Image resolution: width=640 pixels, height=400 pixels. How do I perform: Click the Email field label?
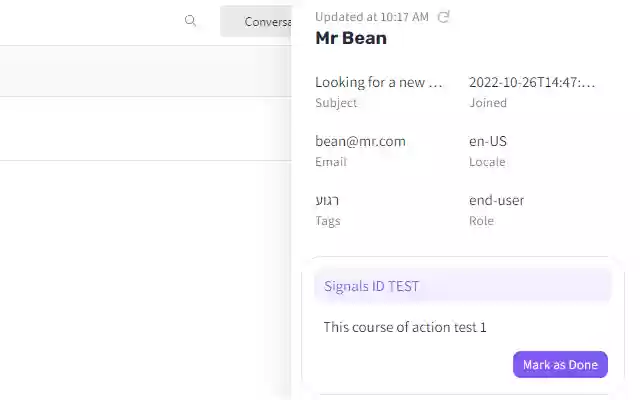click(x=331, y=162)
